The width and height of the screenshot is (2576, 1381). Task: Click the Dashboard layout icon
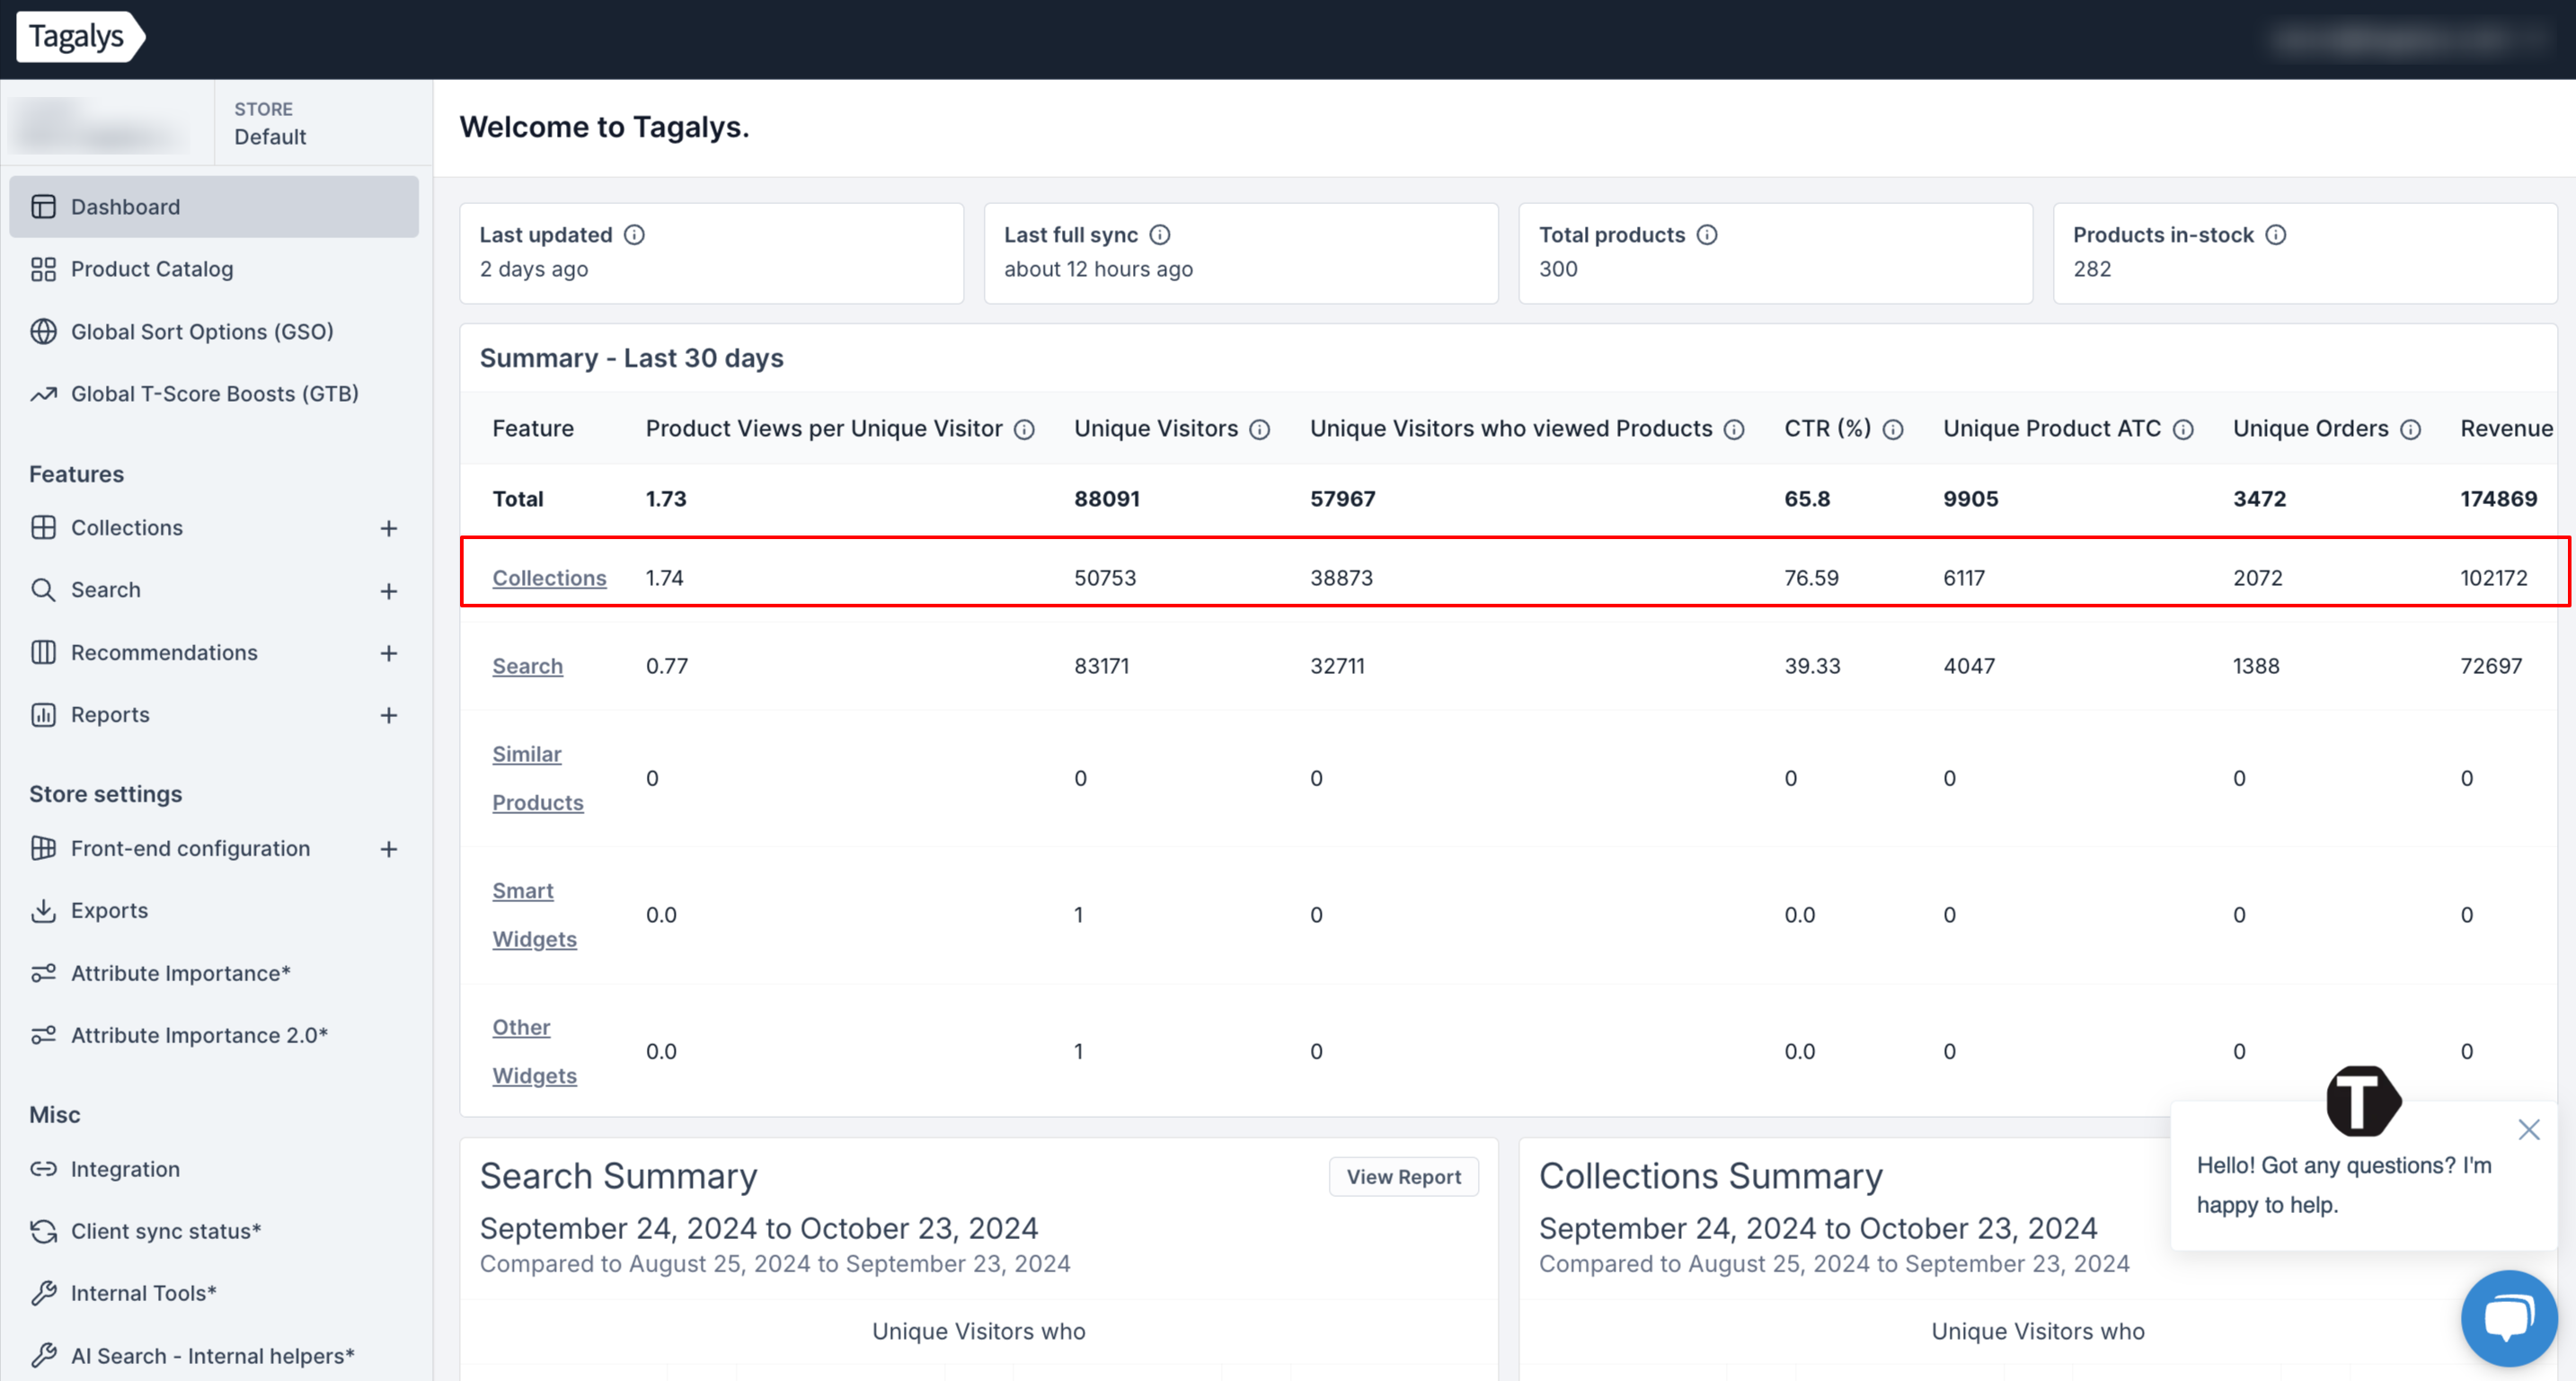point(43,207)
